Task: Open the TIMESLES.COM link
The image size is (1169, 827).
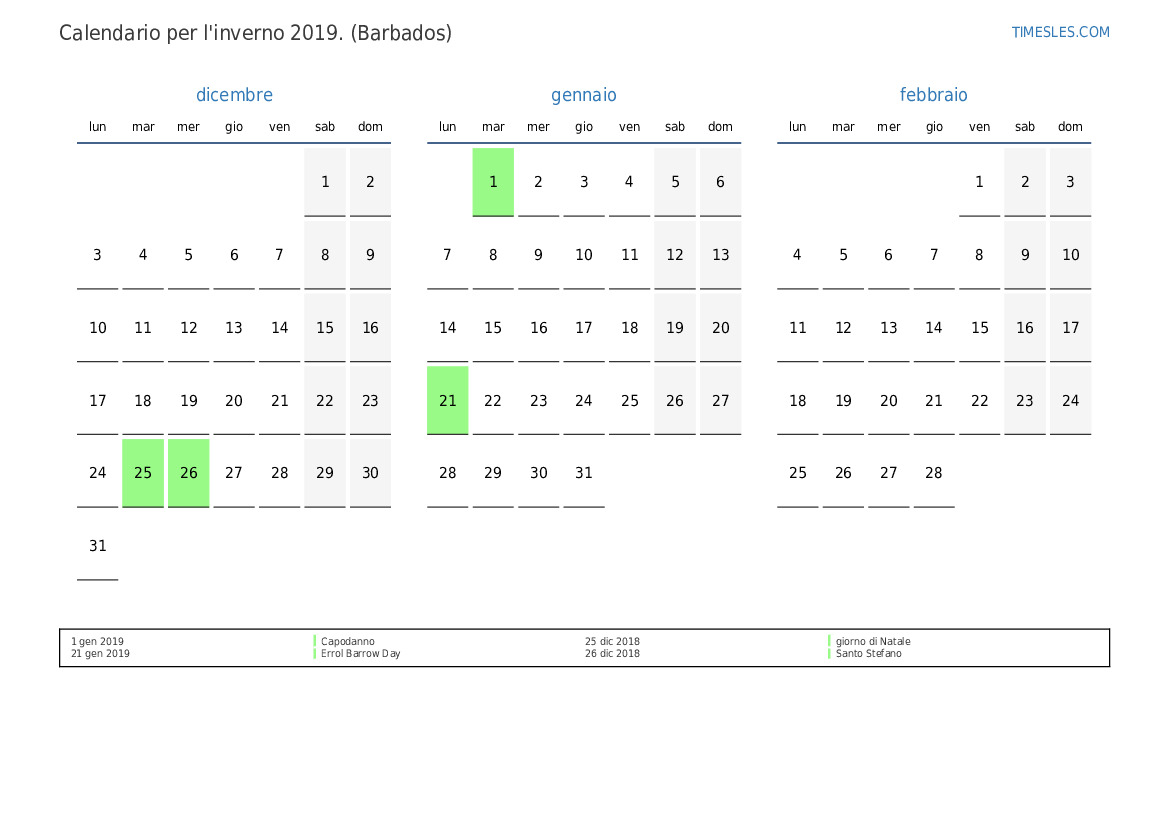Action: 1060,32
